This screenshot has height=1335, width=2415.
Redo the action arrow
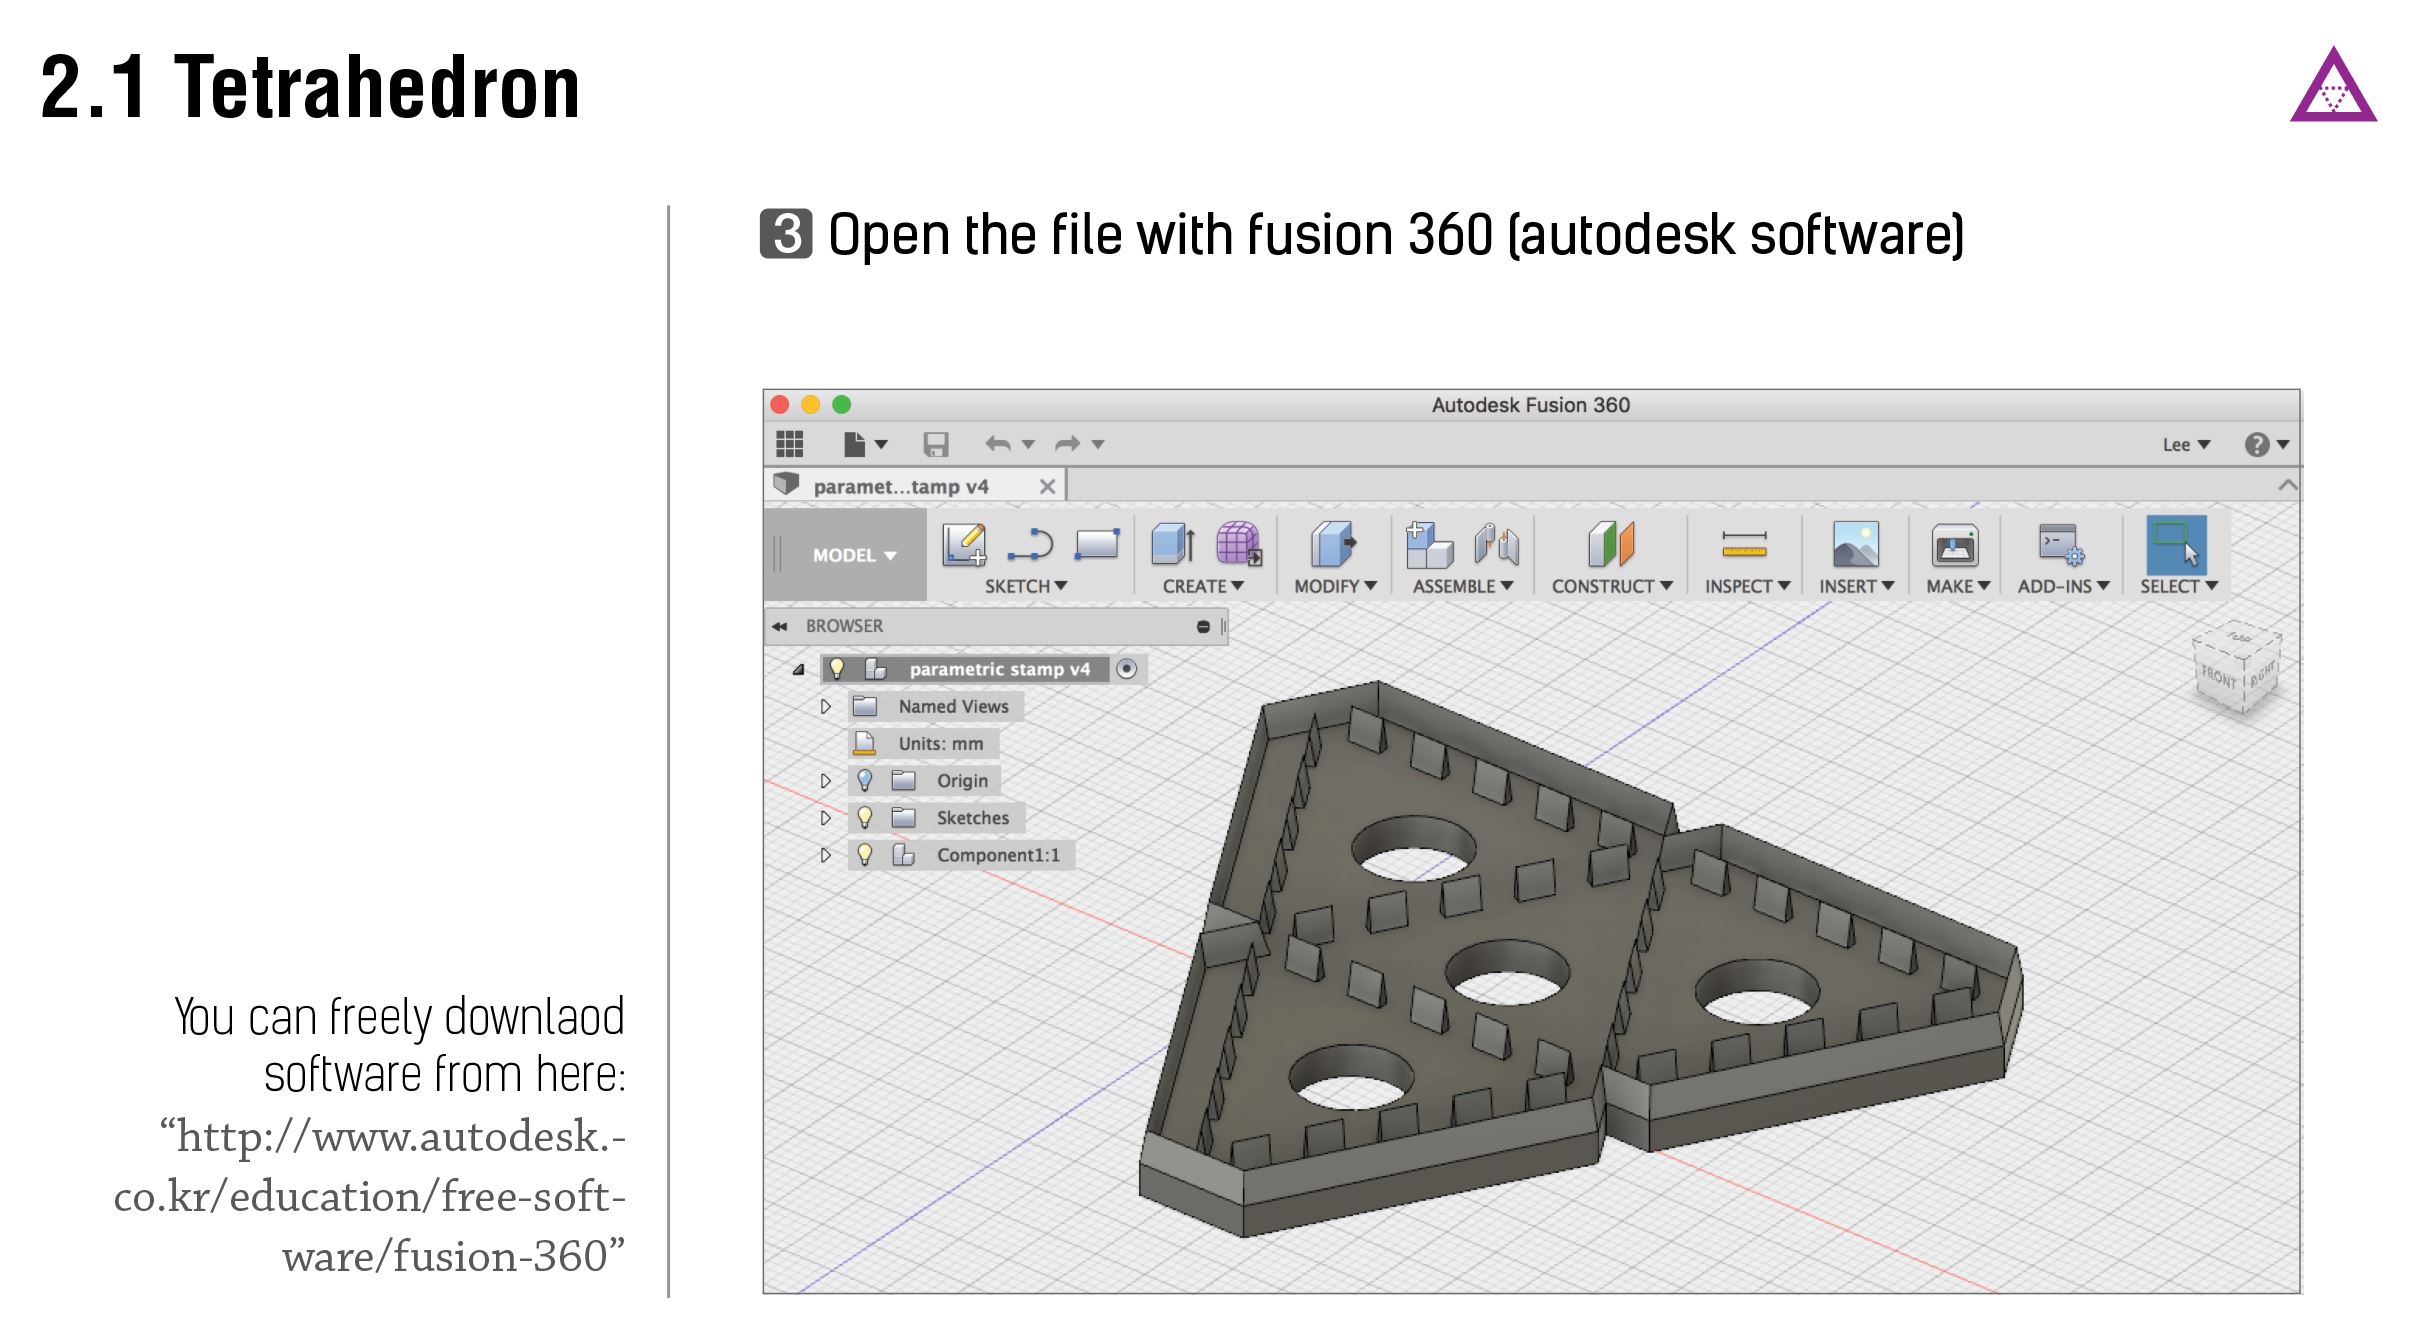1068,443
